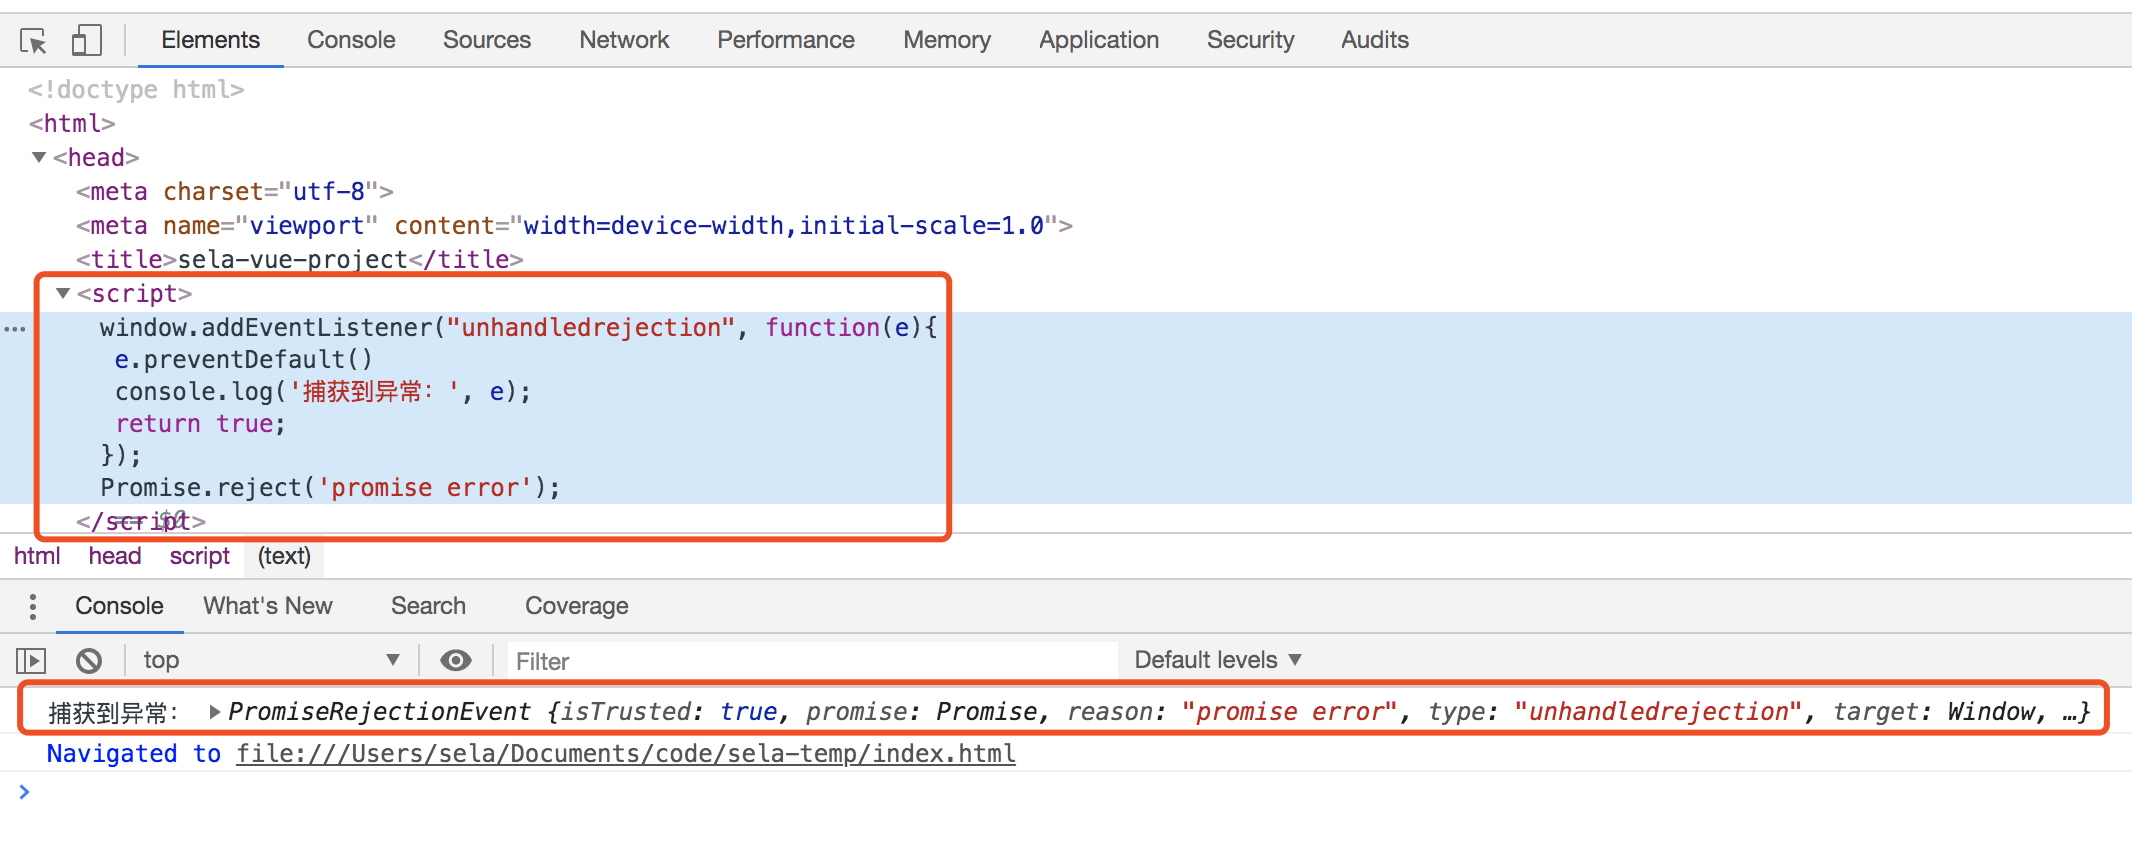This screenshot has width=2132, height=858.
Task: Collapse the script element node
Action: point(63,293)
